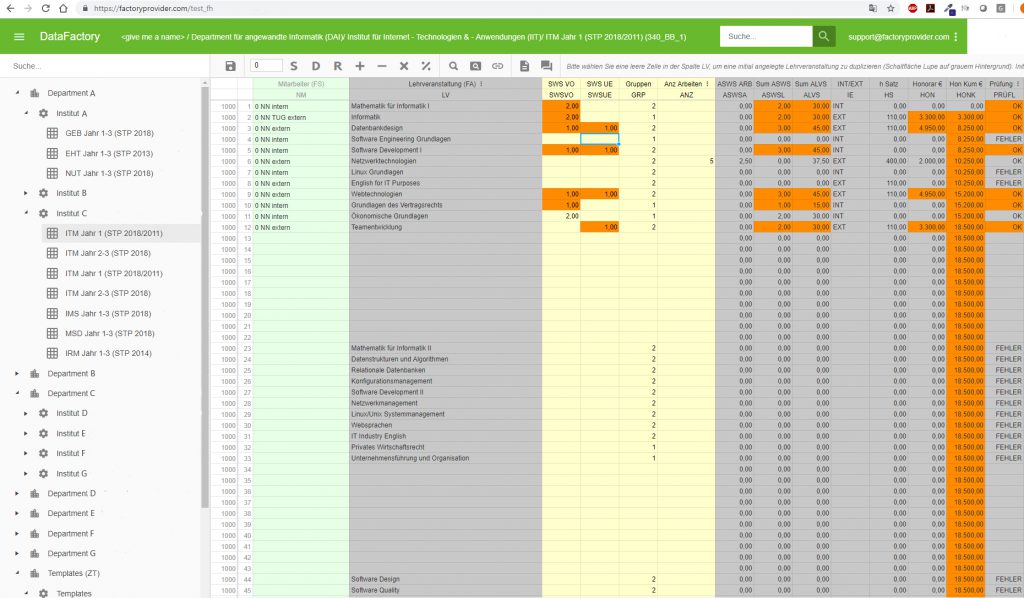The image size is (1024, 598).
Task: Open the document export icon in the toolbar
Action: (522, 66)
